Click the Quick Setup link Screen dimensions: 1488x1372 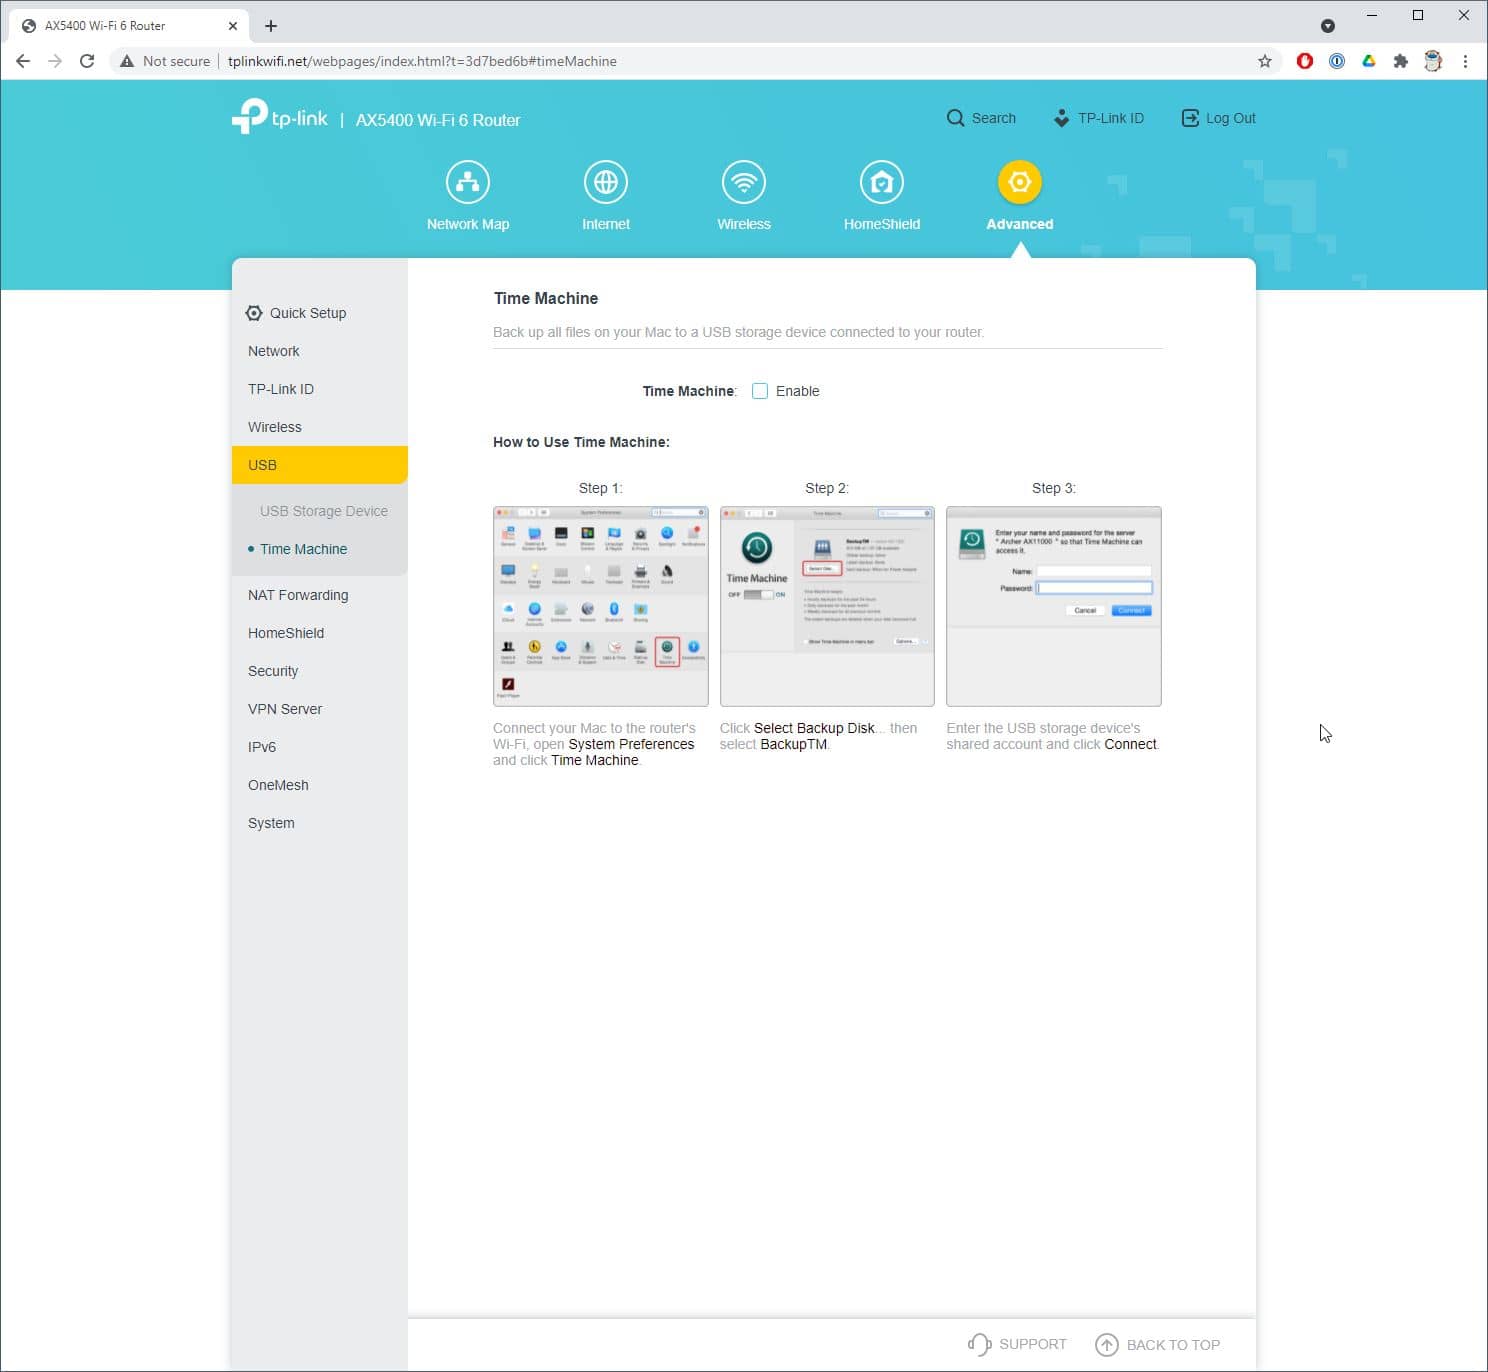point(308,313)
